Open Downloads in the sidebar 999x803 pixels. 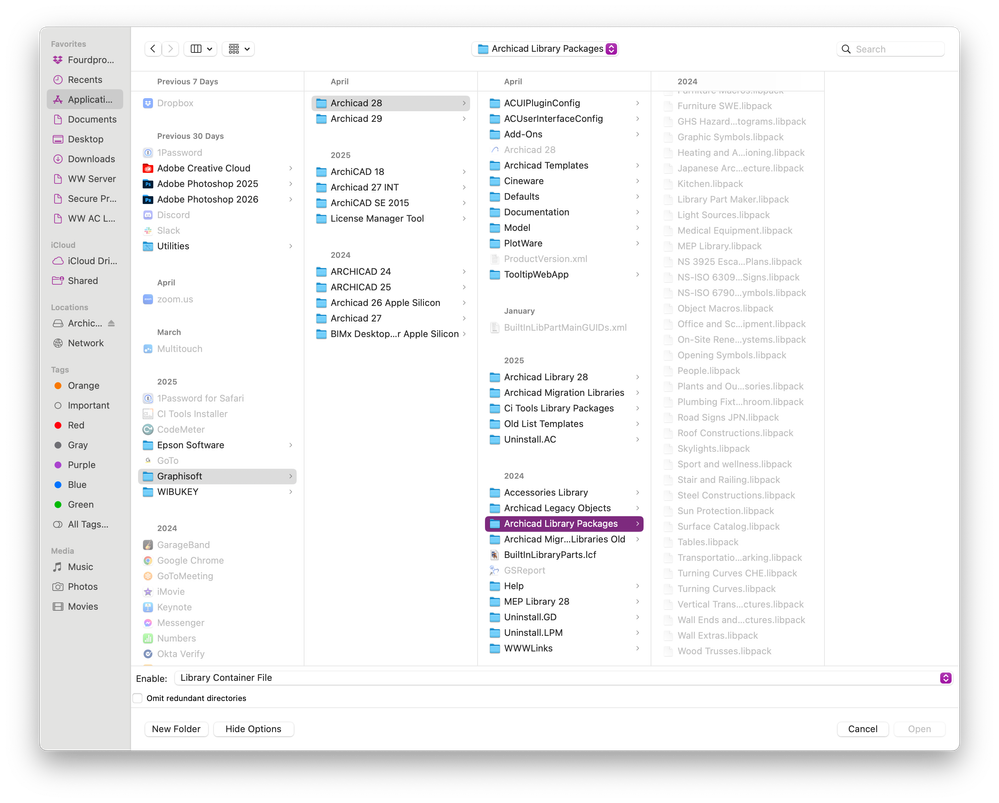[85, 159]
